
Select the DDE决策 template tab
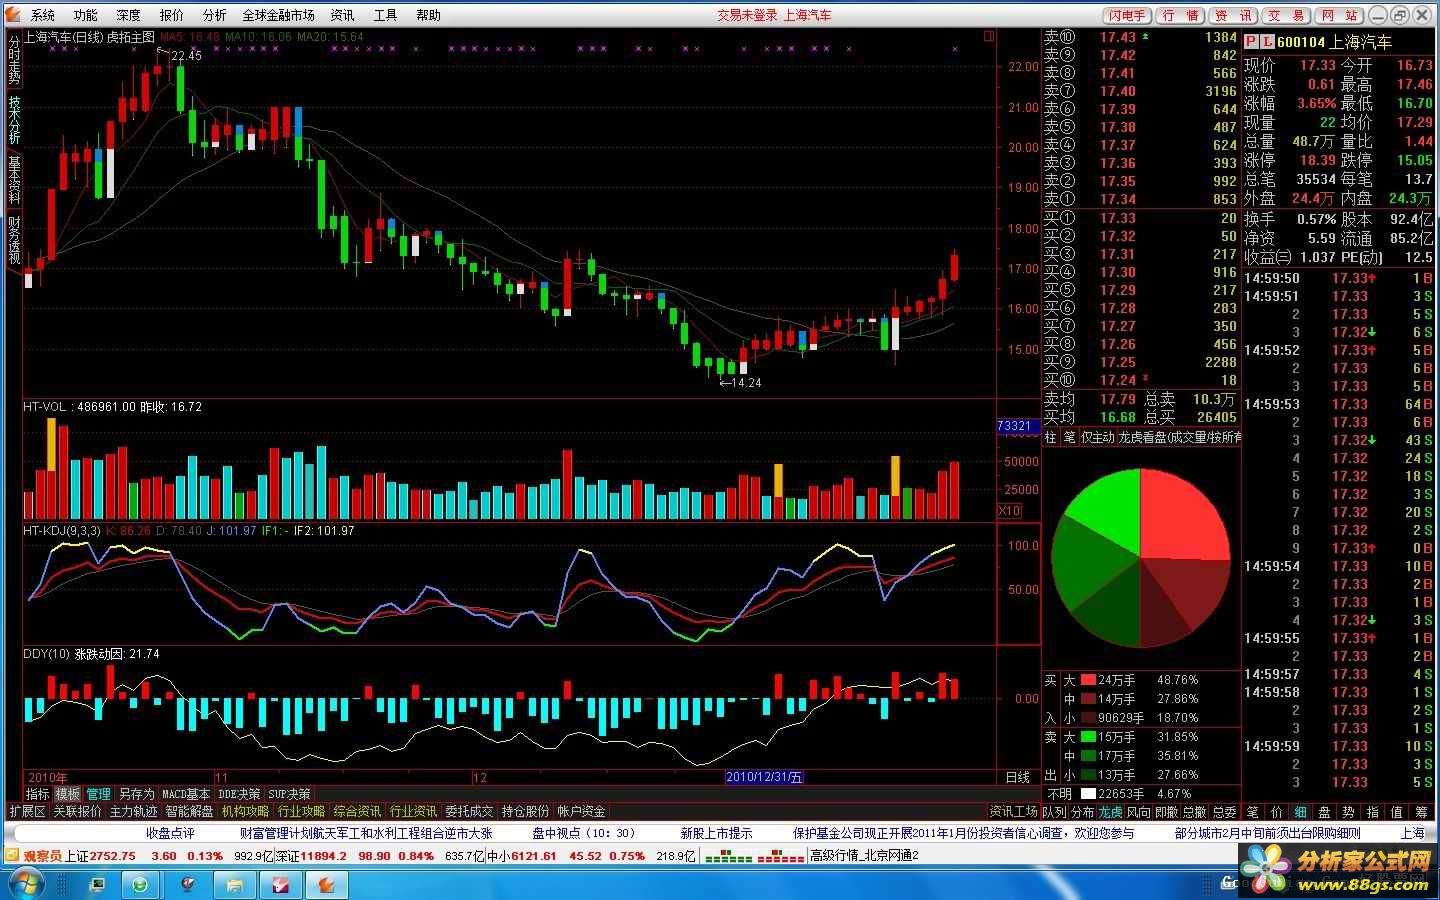coord(239,794)
